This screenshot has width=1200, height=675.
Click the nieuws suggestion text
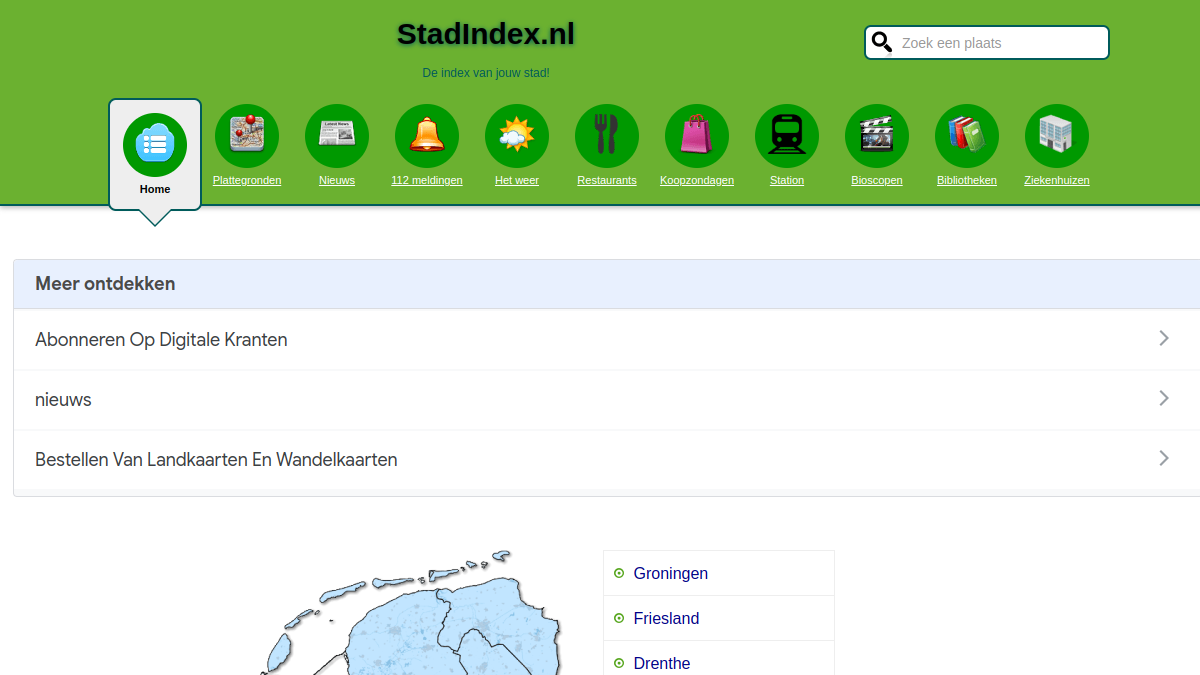point(63,400)
